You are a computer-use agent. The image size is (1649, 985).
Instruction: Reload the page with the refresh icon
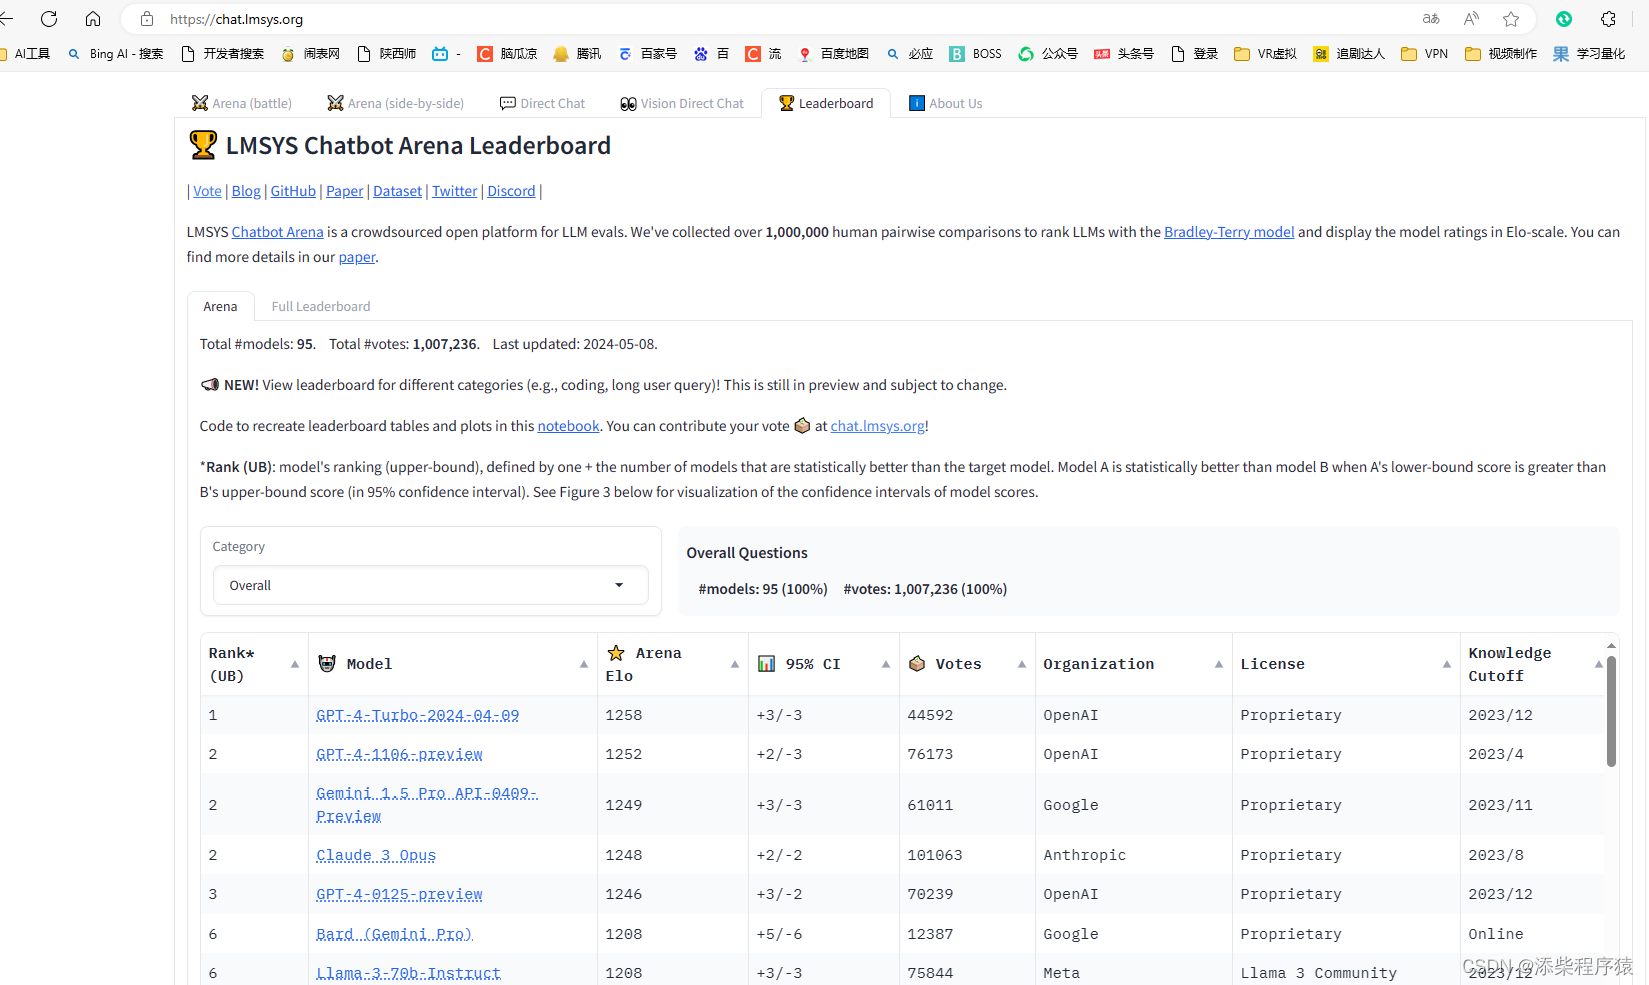[x=49, y=19]
